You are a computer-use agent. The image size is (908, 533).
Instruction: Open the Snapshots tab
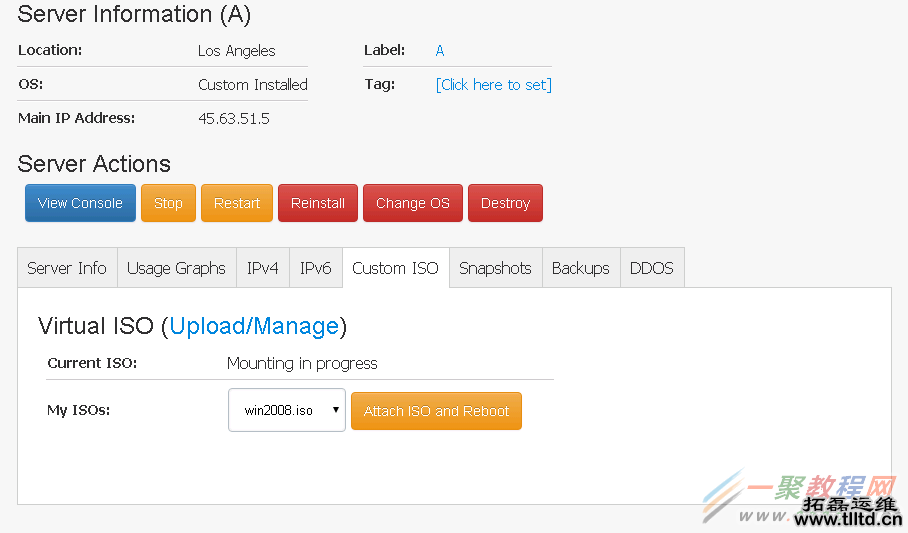pyautogui.click(x=495, y=268)
